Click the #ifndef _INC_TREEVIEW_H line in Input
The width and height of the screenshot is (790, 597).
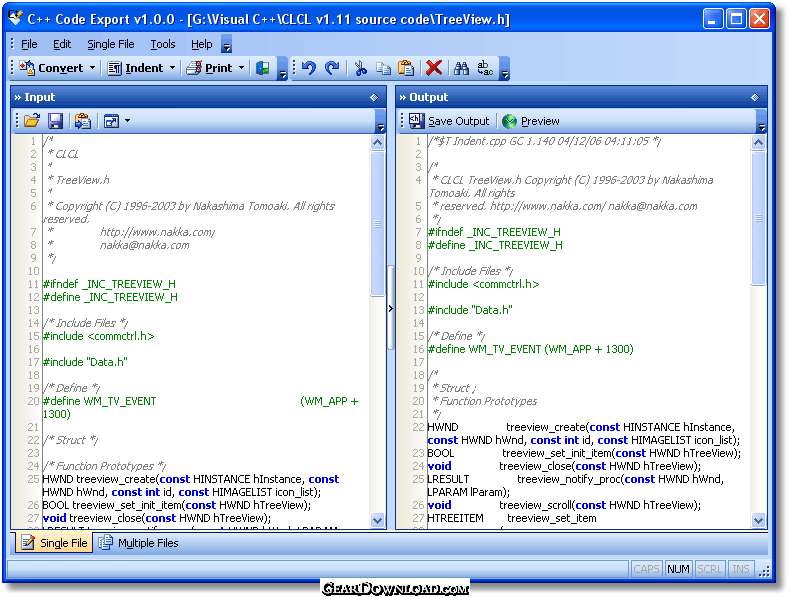(109, 284)
